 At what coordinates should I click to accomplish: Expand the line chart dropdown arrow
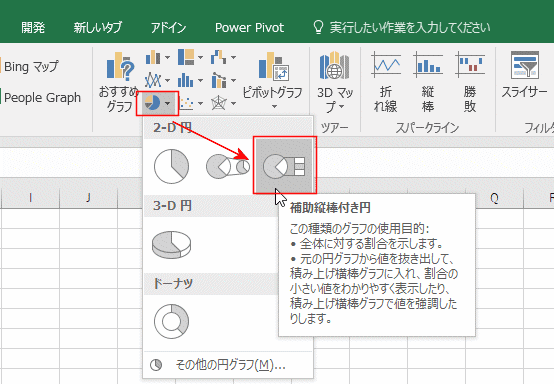[x=167, y=81]
